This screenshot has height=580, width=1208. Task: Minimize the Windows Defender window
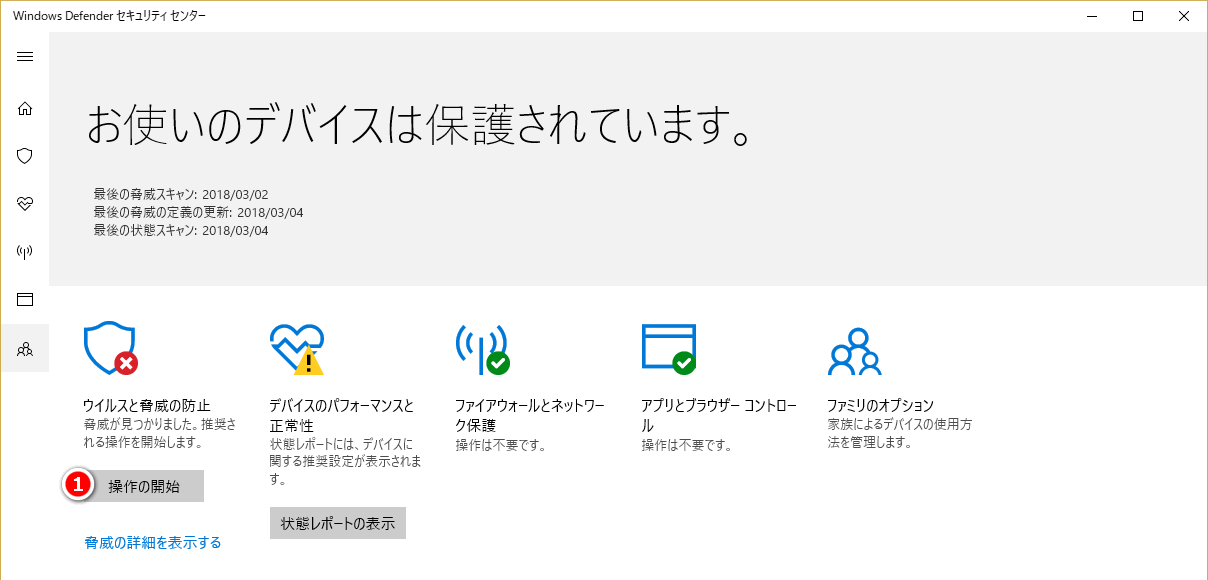[1091, 16]
